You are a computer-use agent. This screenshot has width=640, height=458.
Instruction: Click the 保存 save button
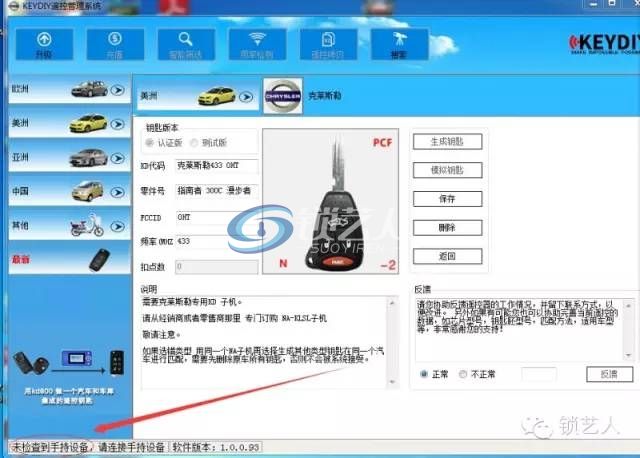point(447,199)
